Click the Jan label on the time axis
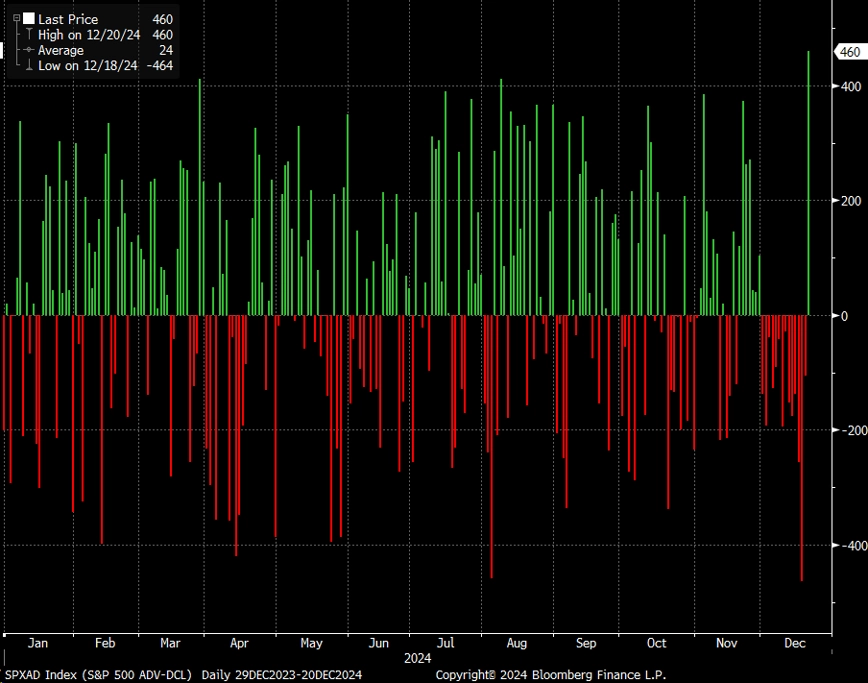 point(38,643)
